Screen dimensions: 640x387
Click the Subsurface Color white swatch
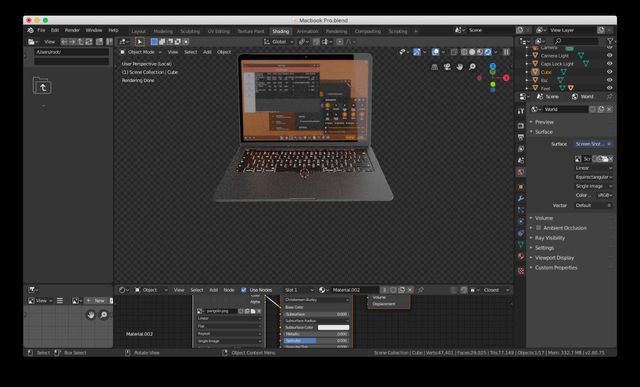coord(333,327)
